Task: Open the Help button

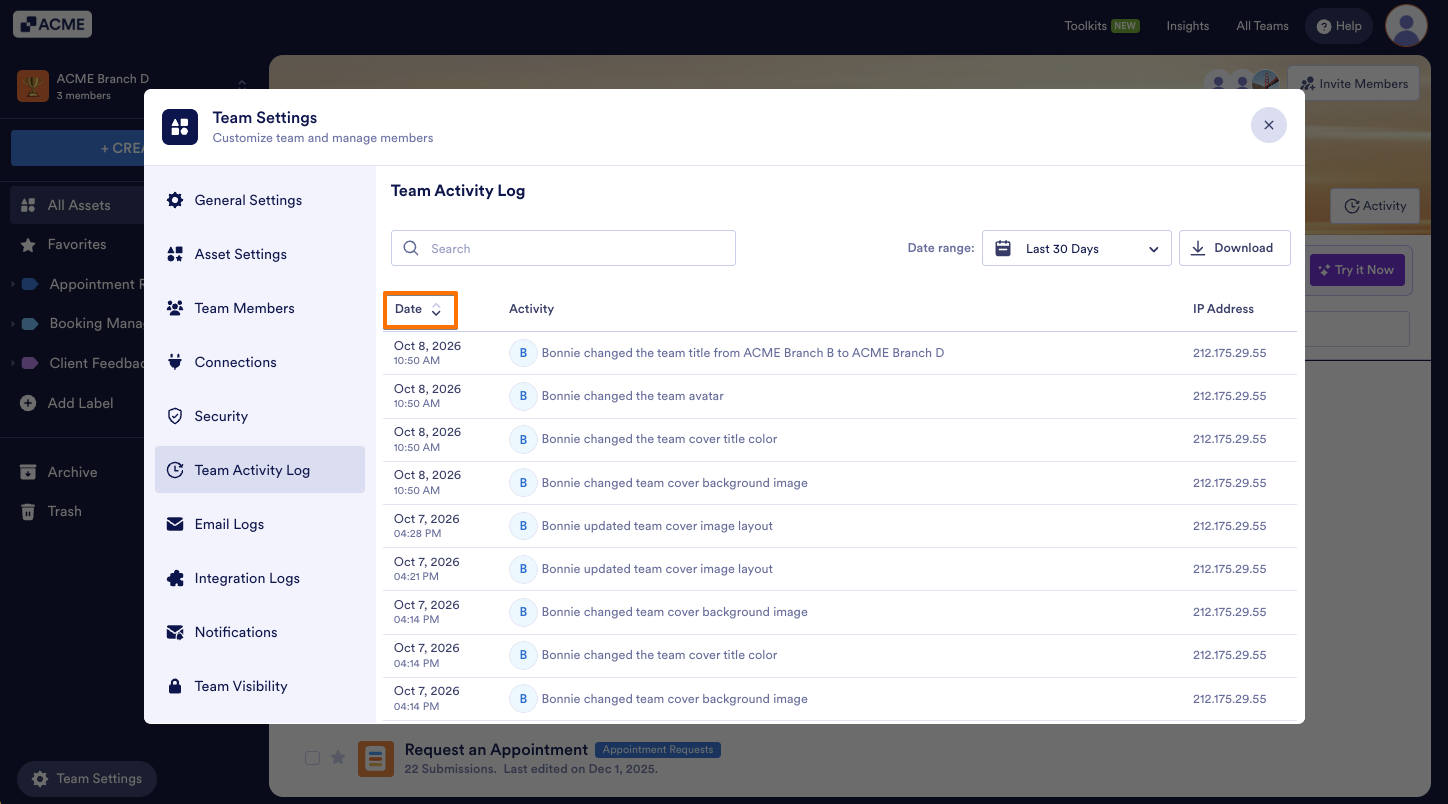Action: tap(1339, 26)
